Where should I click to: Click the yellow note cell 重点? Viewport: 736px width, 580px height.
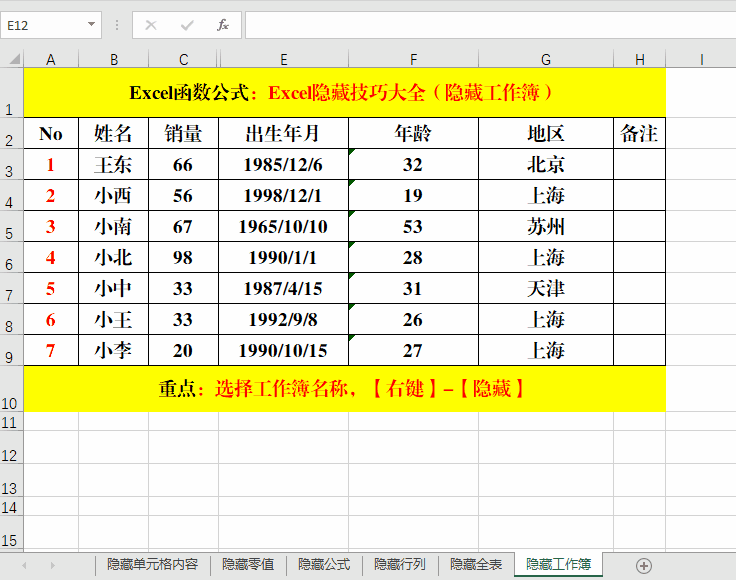pyautogui.click(x=345, y=389)
